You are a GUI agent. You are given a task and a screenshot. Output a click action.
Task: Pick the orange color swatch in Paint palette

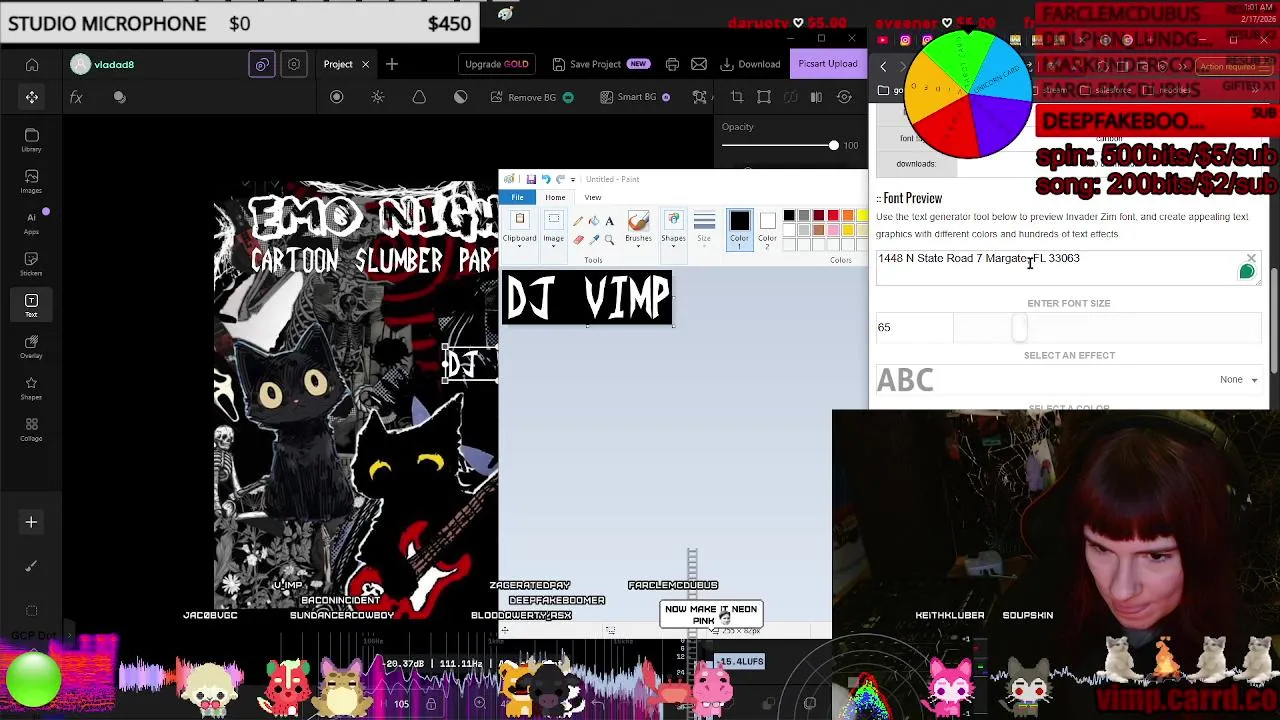pyautogui.click(x=848, y=215)
